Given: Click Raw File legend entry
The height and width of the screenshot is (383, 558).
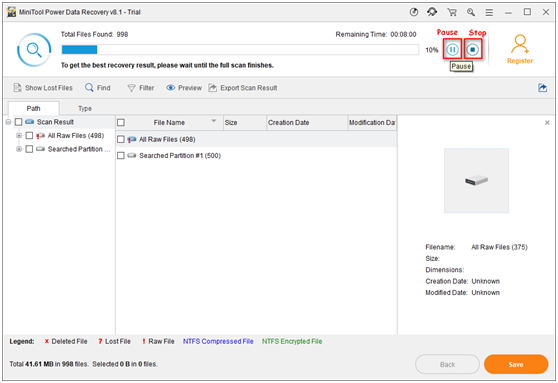Looking at the screenshot, I should (x=158, y=341).
